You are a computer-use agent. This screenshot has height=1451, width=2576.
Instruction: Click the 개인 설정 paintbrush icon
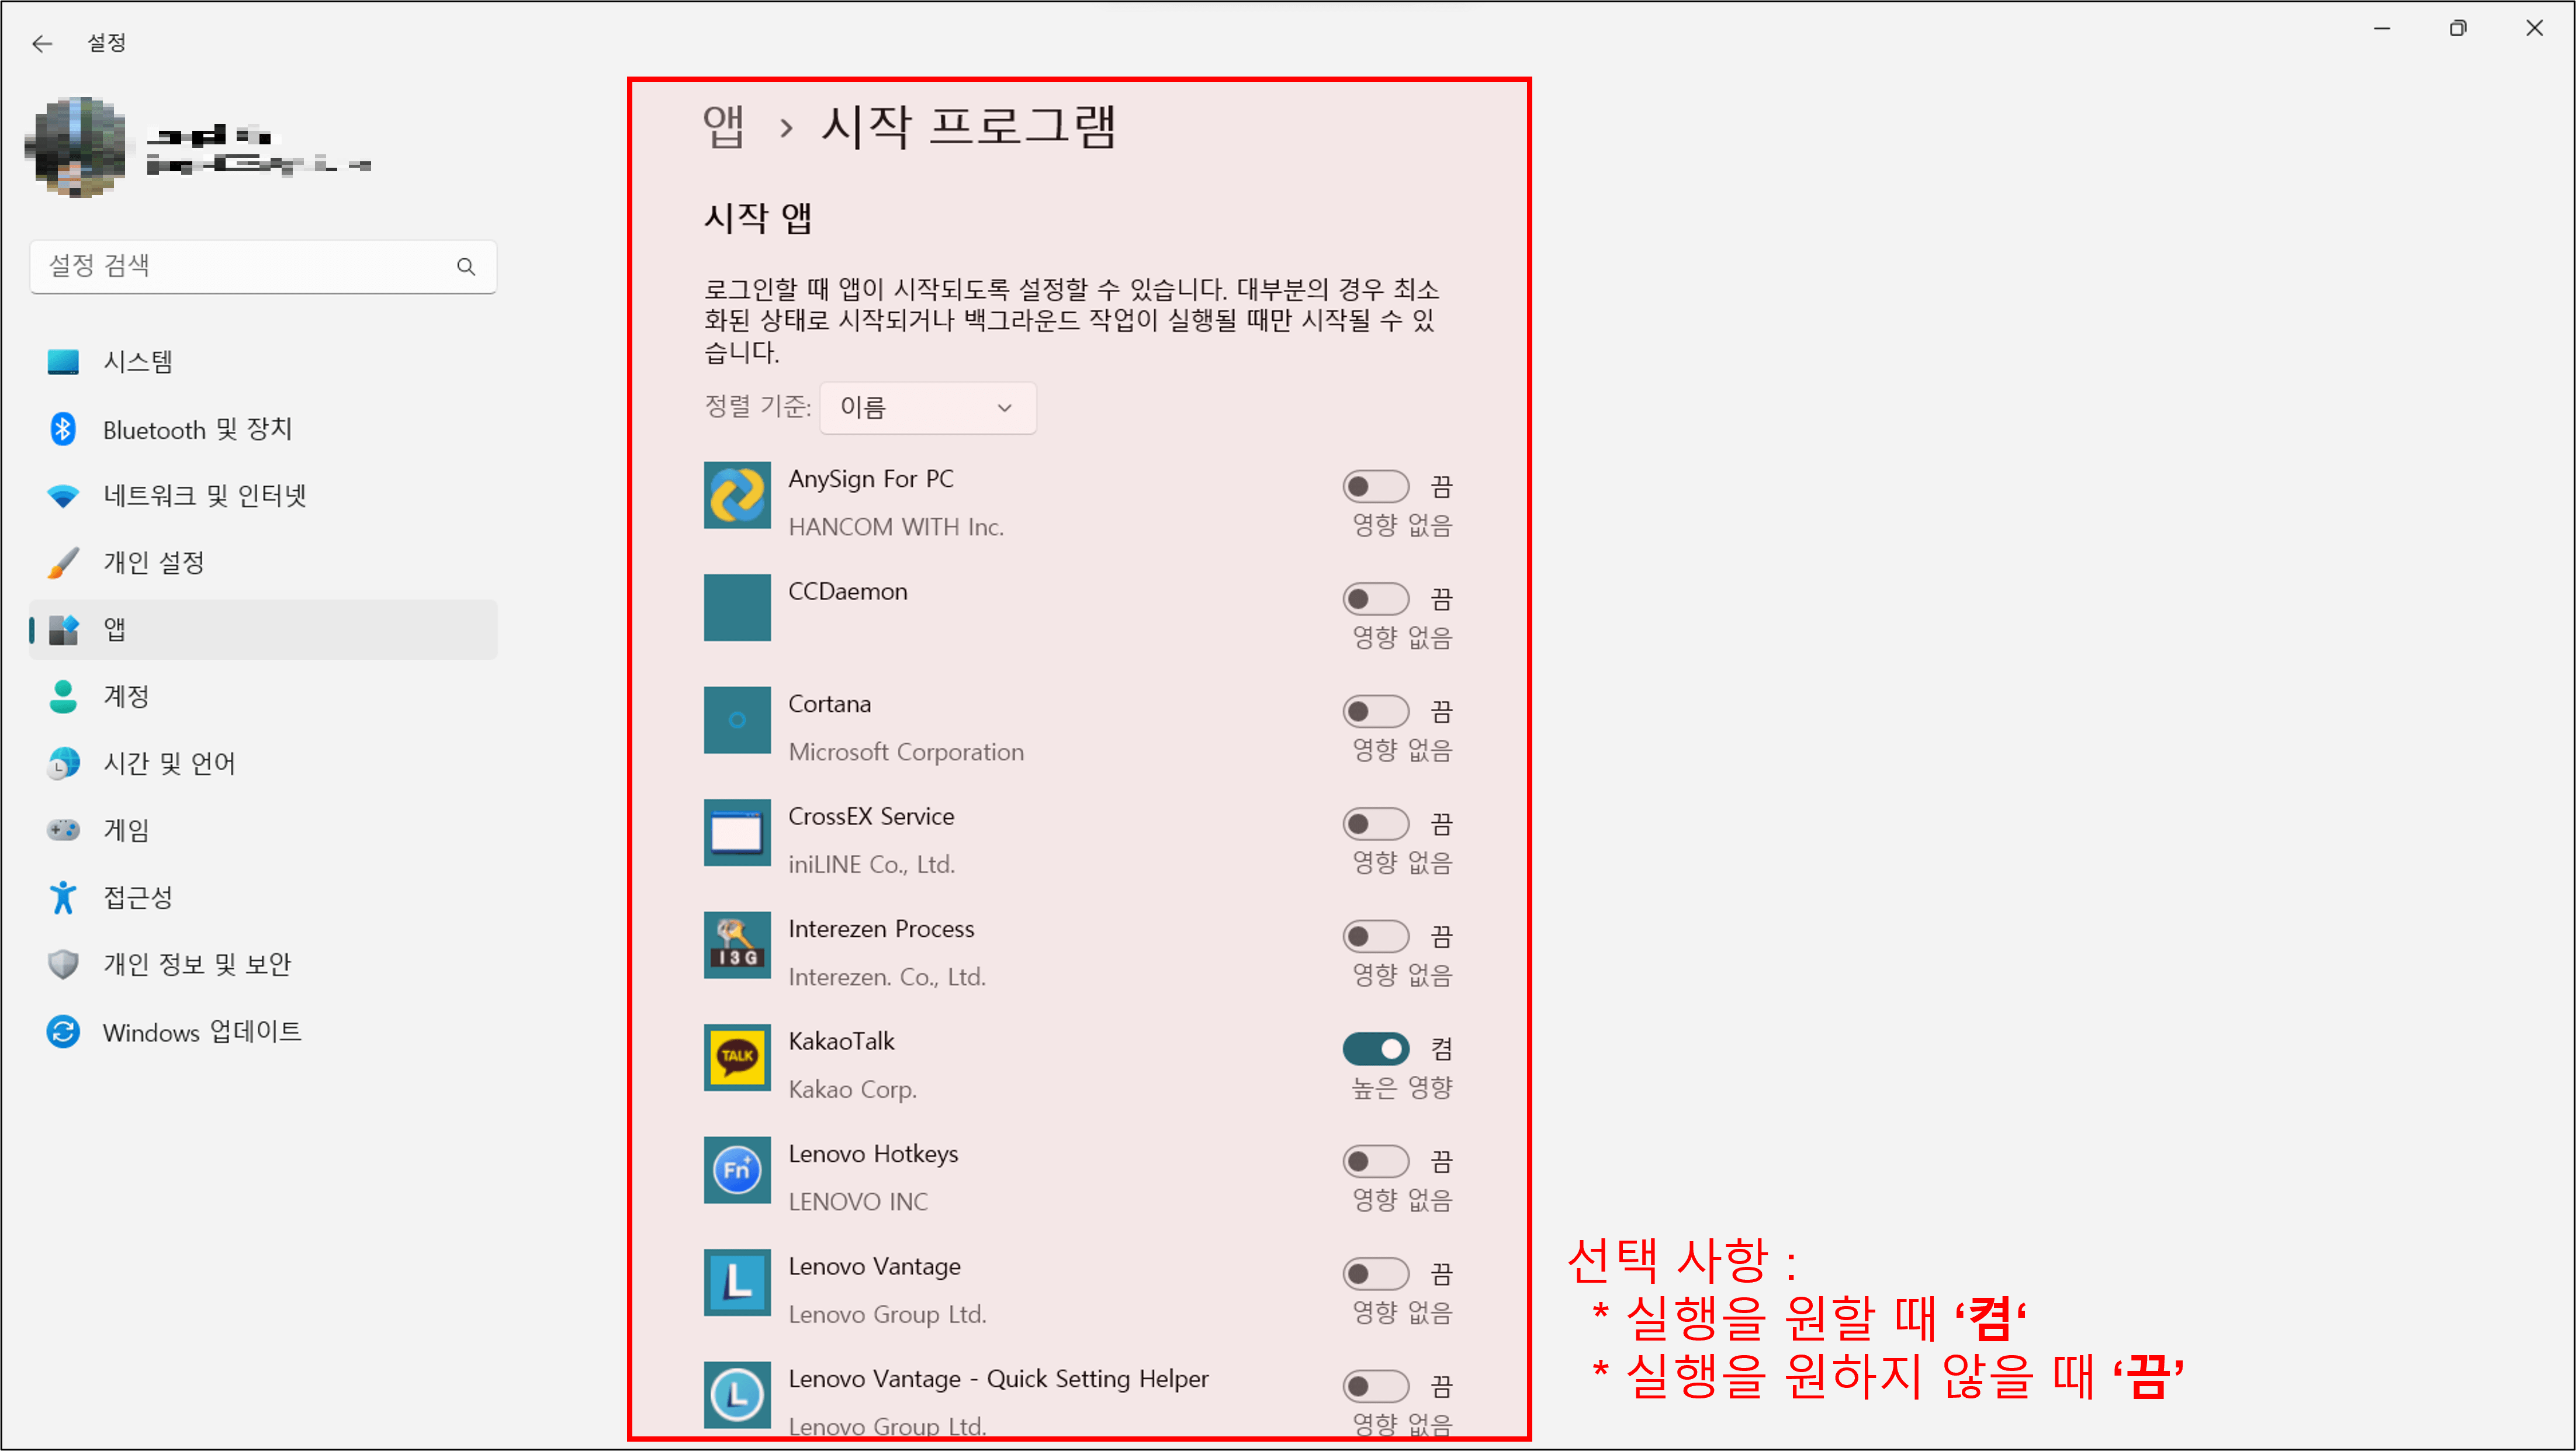click(63, 563)
